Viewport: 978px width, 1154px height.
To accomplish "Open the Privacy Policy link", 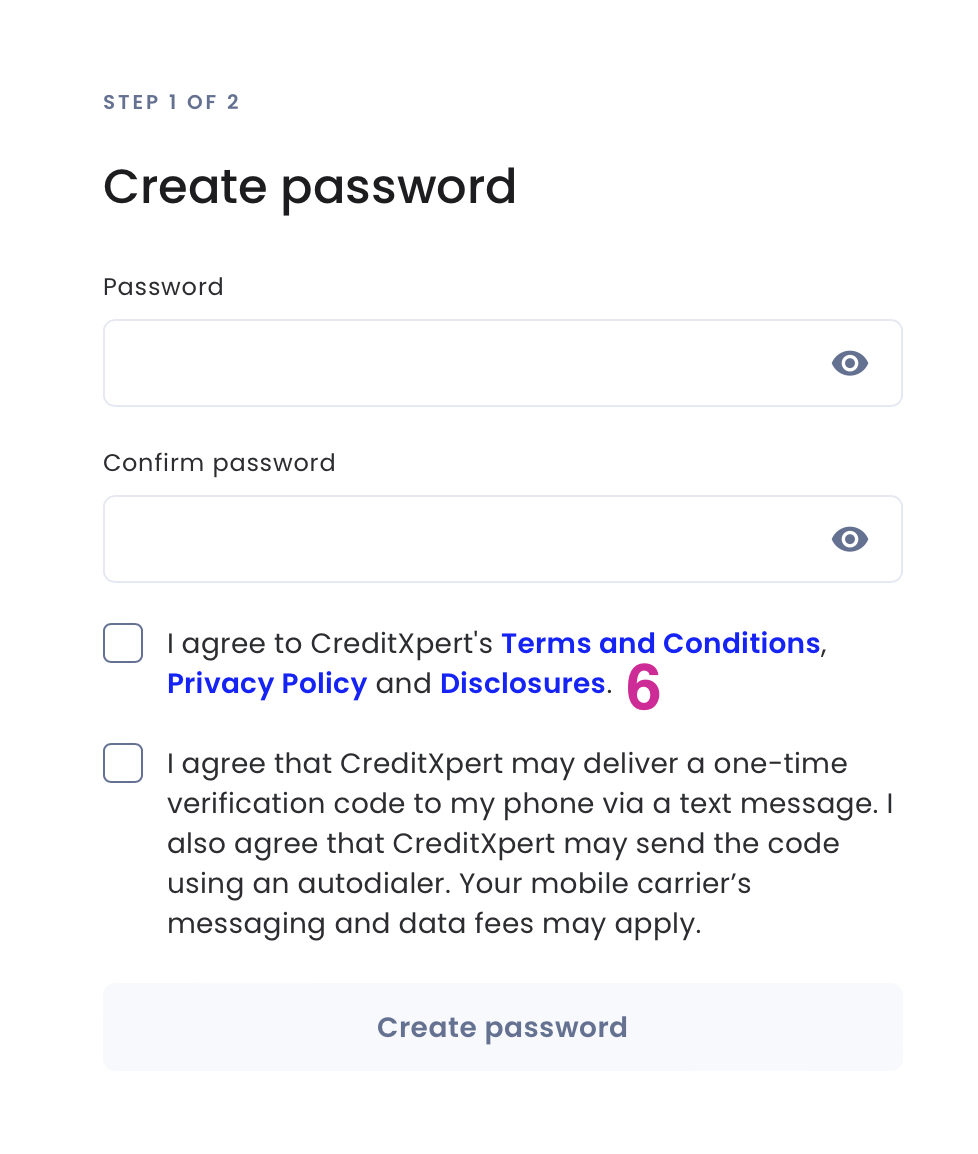I will pos(267,684).
